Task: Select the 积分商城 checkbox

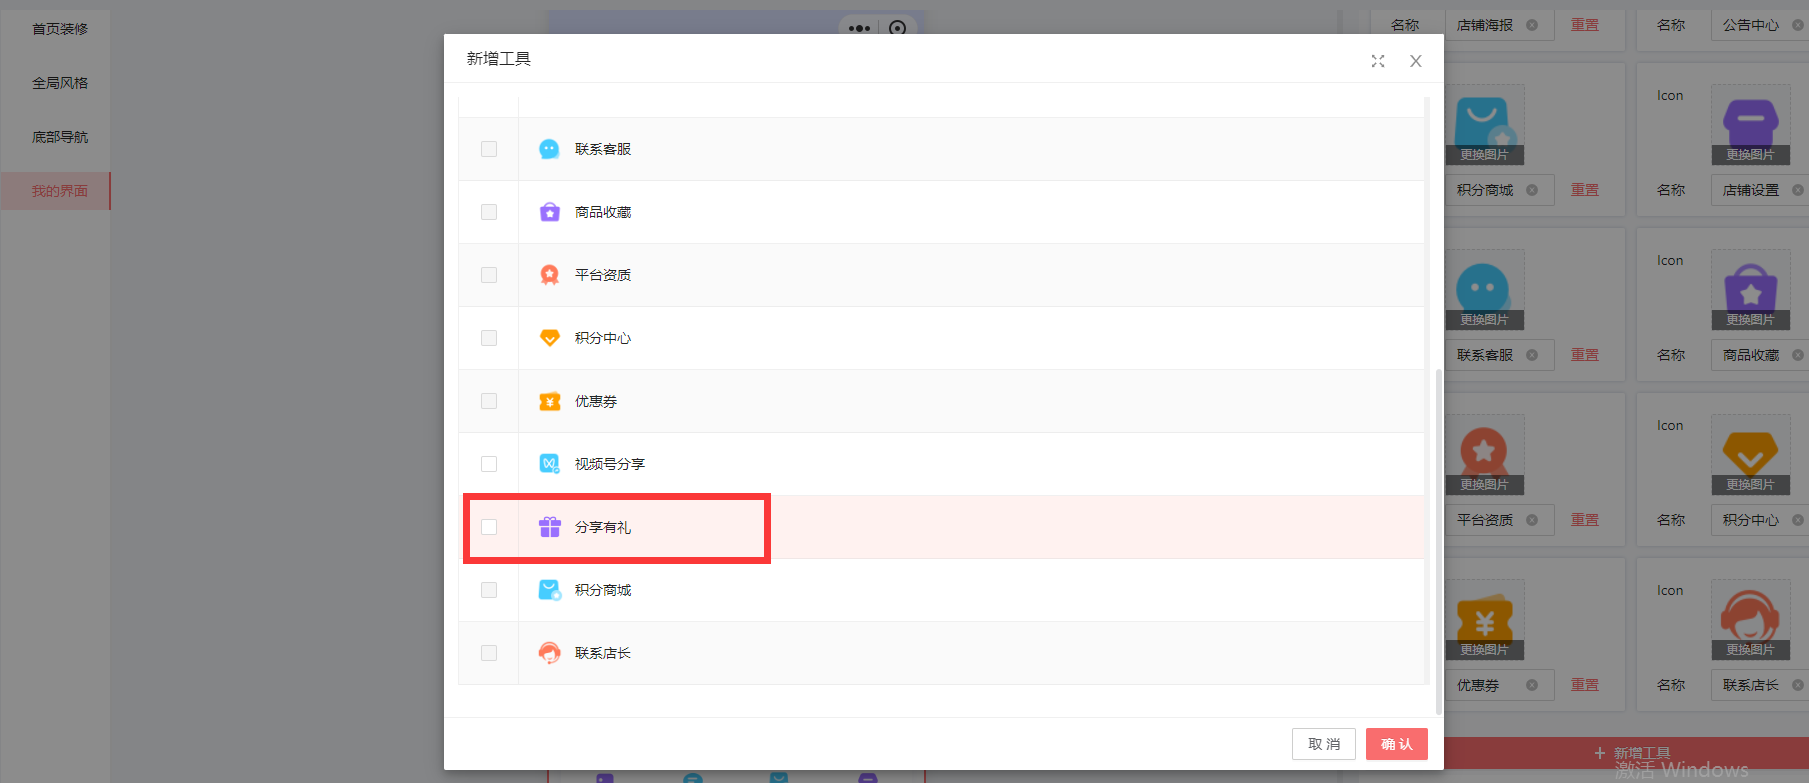Action: pos(489,590)
